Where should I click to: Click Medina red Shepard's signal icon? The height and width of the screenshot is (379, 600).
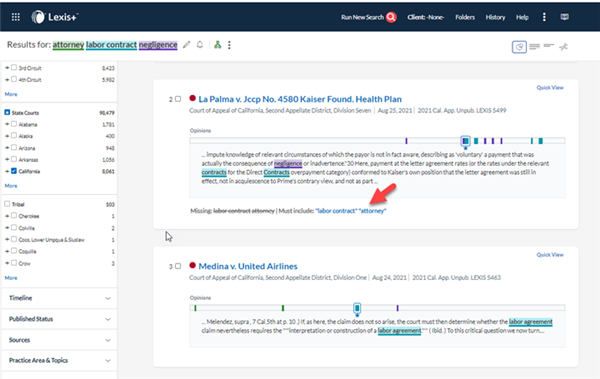pos(192,265)
